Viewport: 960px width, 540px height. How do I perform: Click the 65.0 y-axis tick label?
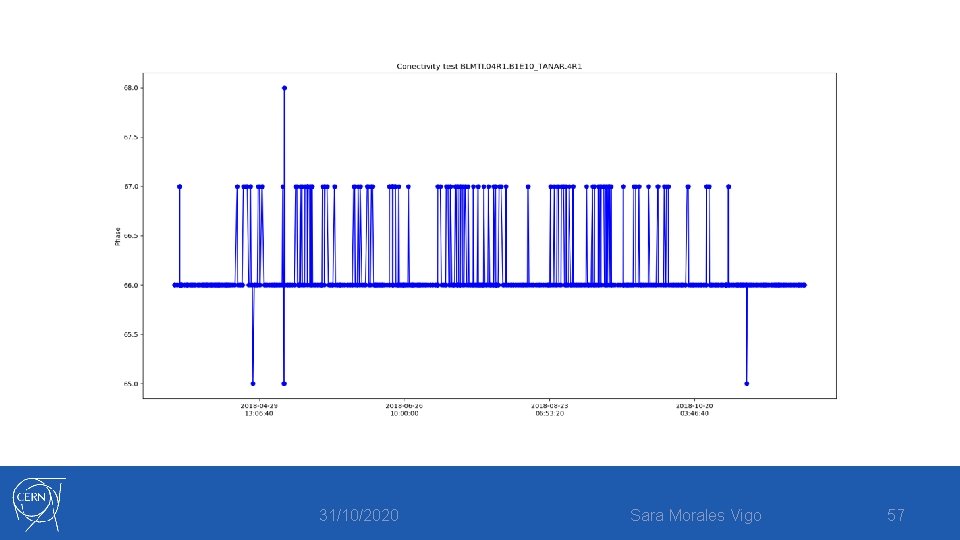(130, 384)
